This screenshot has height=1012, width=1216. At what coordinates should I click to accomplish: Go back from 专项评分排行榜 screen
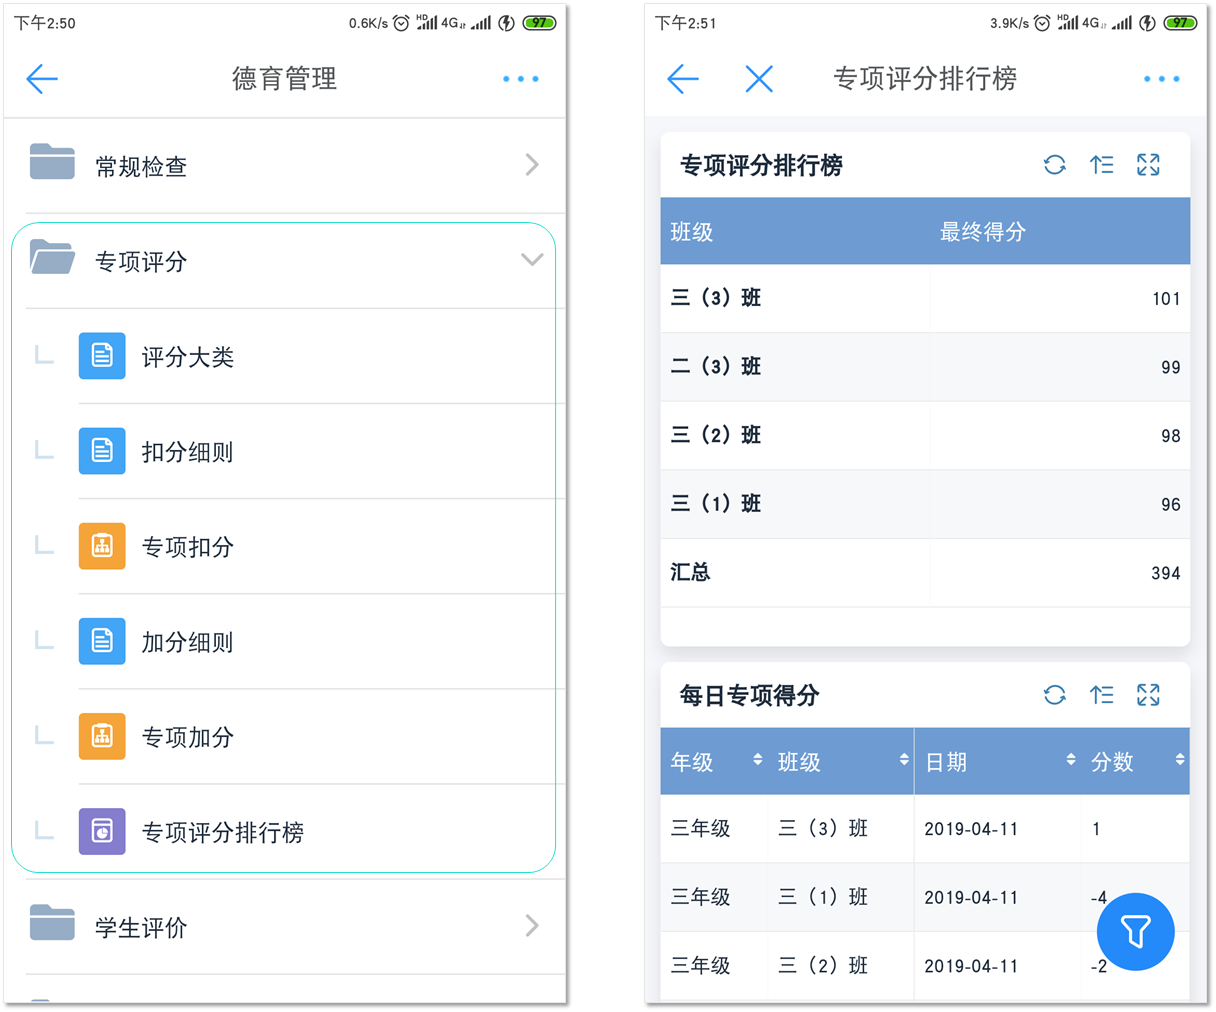[682, 79]
